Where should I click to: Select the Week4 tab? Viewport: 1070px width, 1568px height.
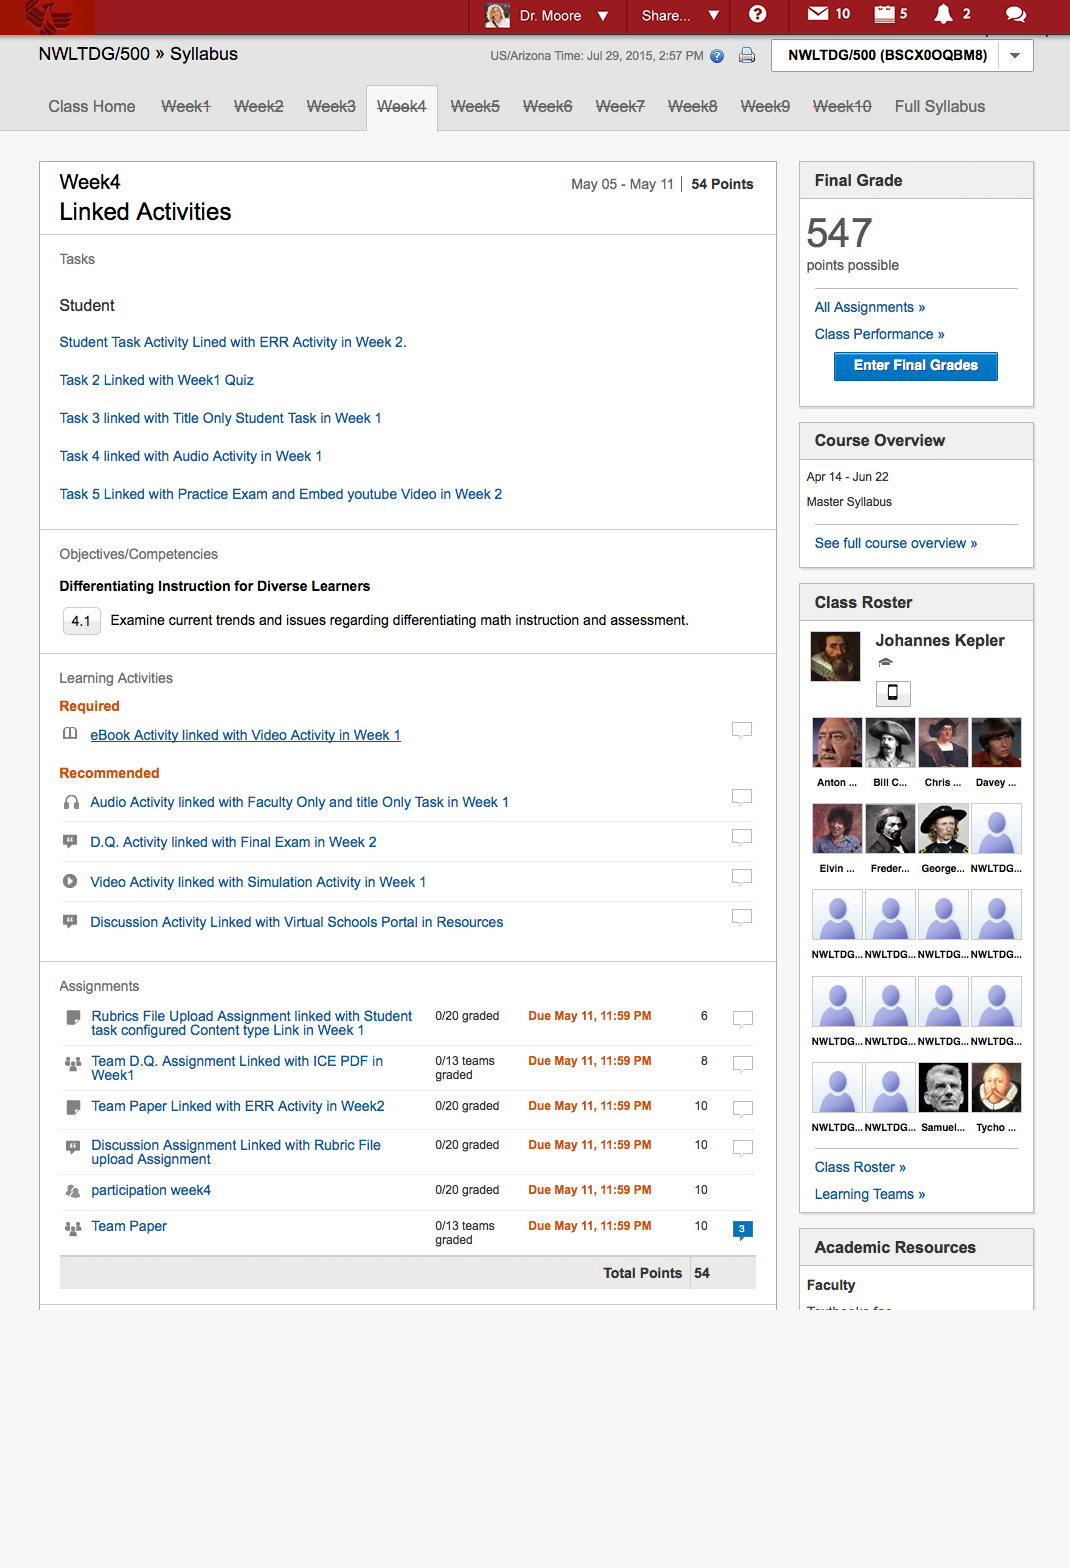pyautogui.click(x=402, y=107)
